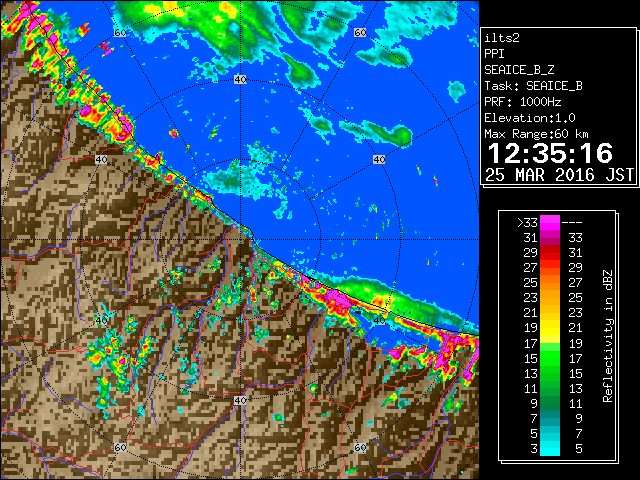The height and width of the screenshot is (480, 640).
Task: Select the 'PPI' scan type text
Action: point(494,54)
